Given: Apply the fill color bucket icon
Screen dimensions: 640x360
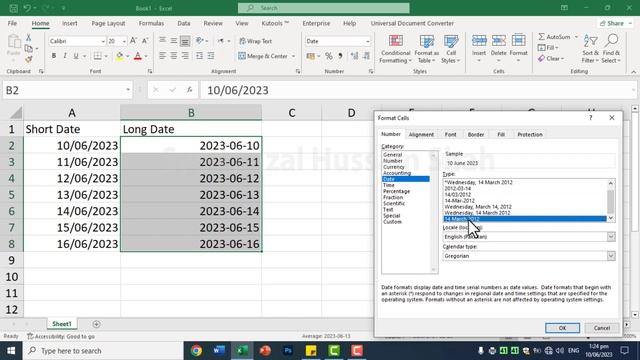Looking at the screenshot, I should point(119,56).
